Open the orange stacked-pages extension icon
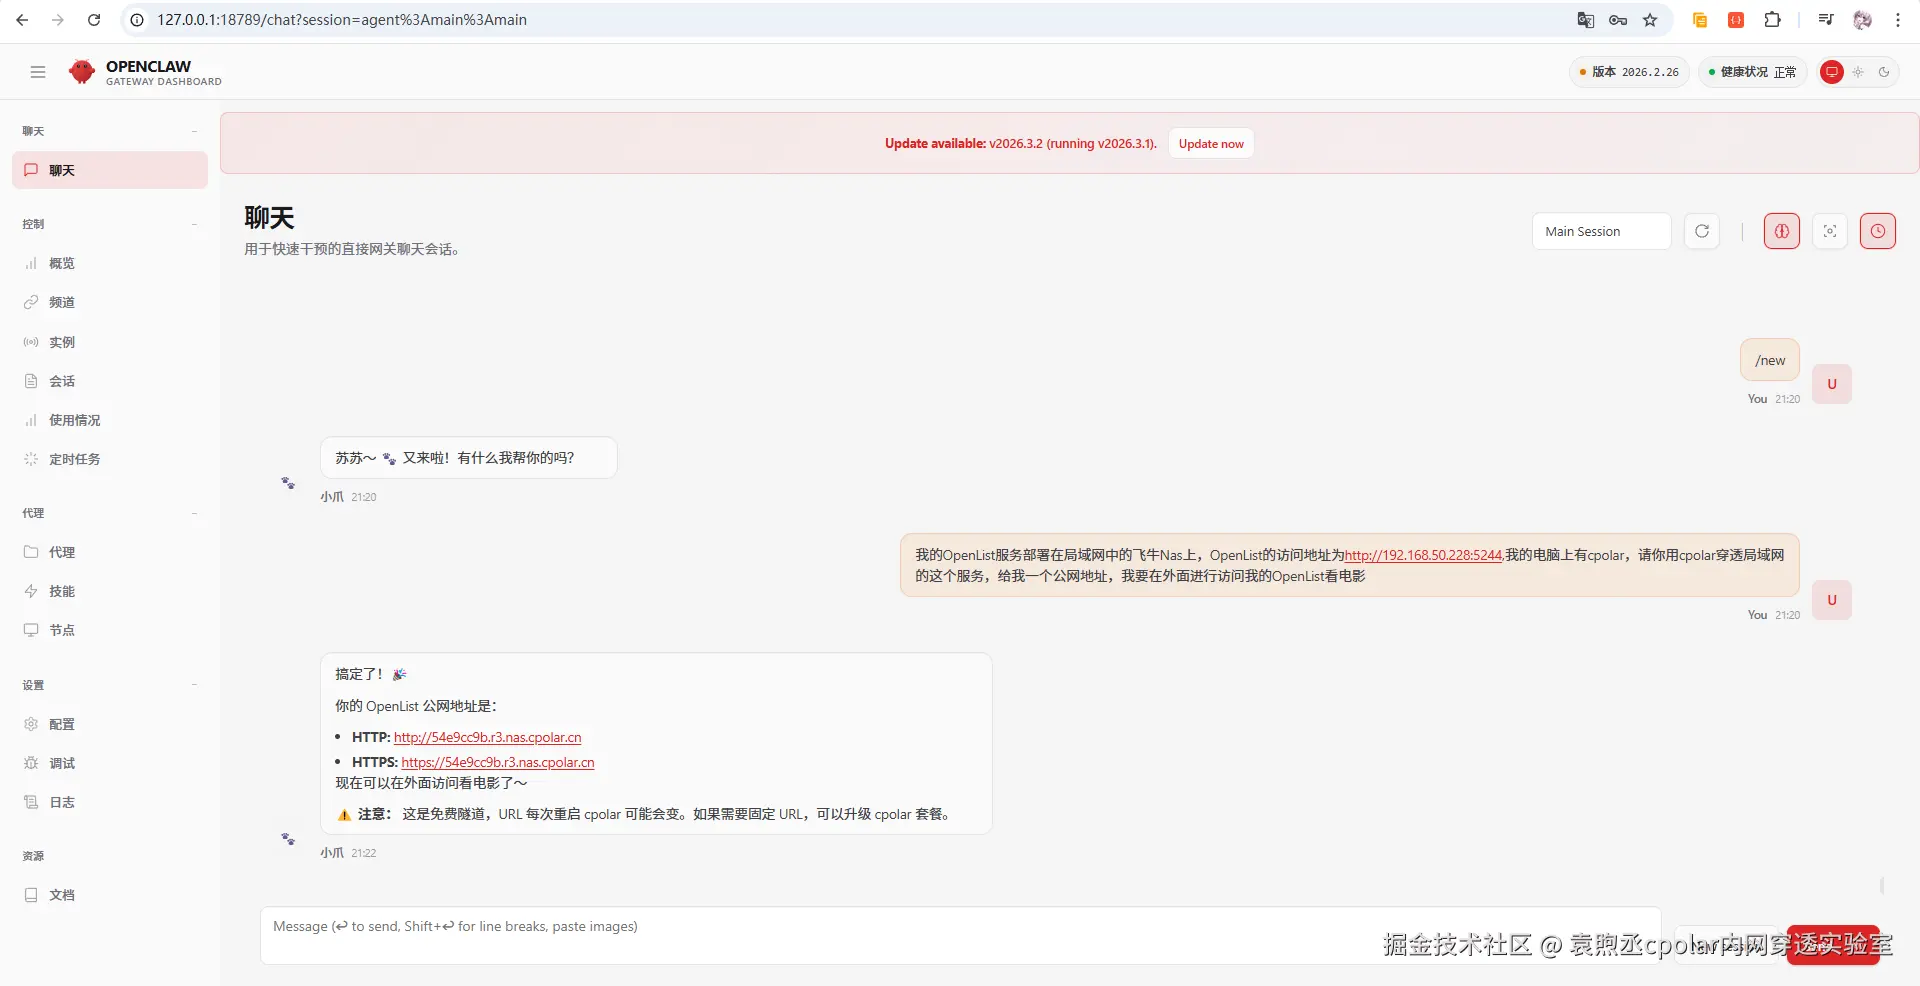This screenshot has width=1920, height=986. 1700,20
